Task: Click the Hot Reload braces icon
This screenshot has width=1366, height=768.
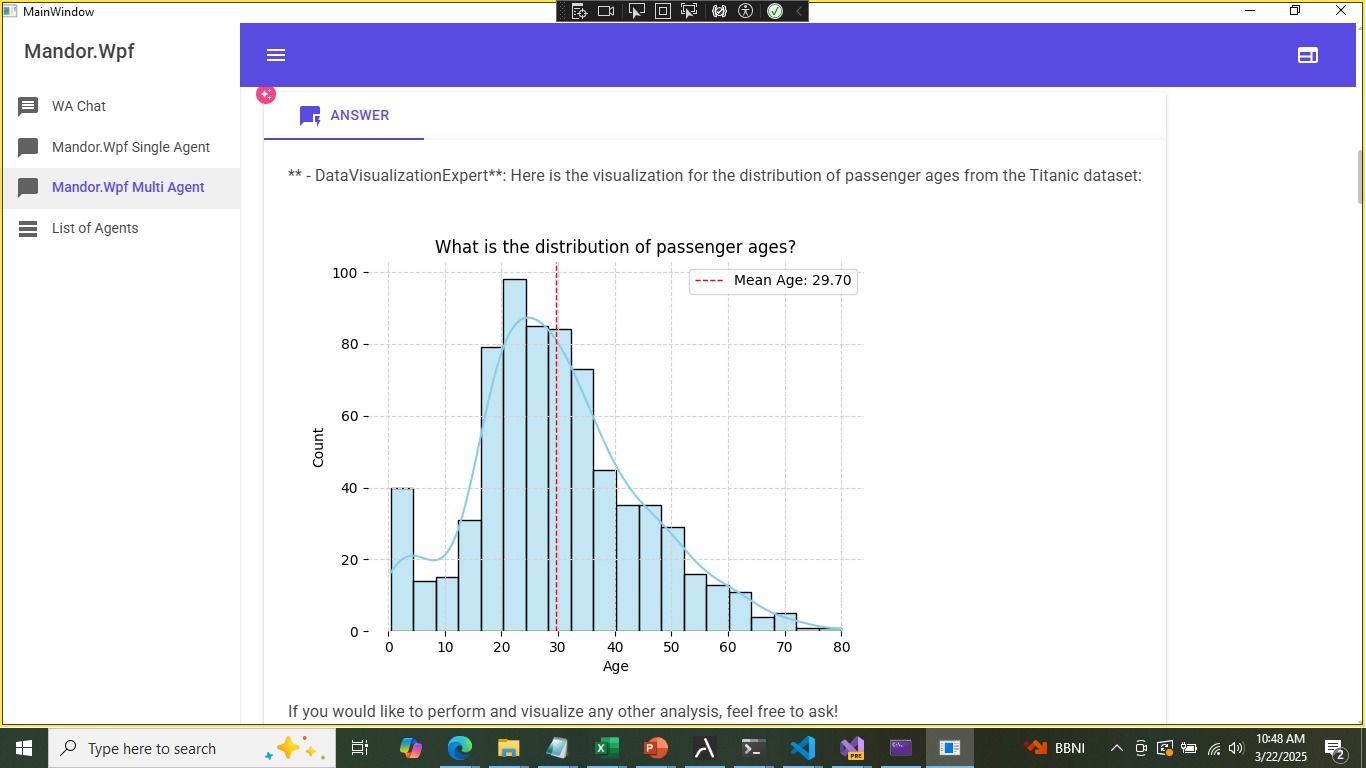Action: point(719,11)
